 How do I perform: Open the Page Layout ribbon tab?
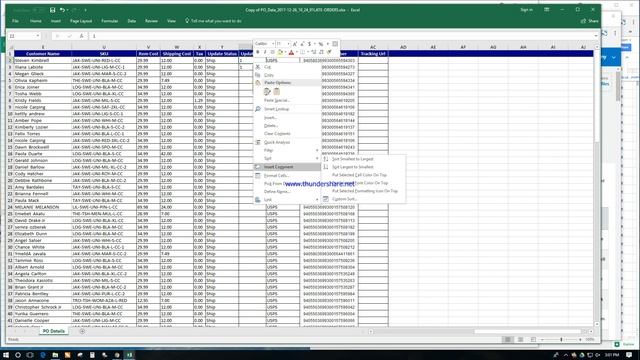81,21
